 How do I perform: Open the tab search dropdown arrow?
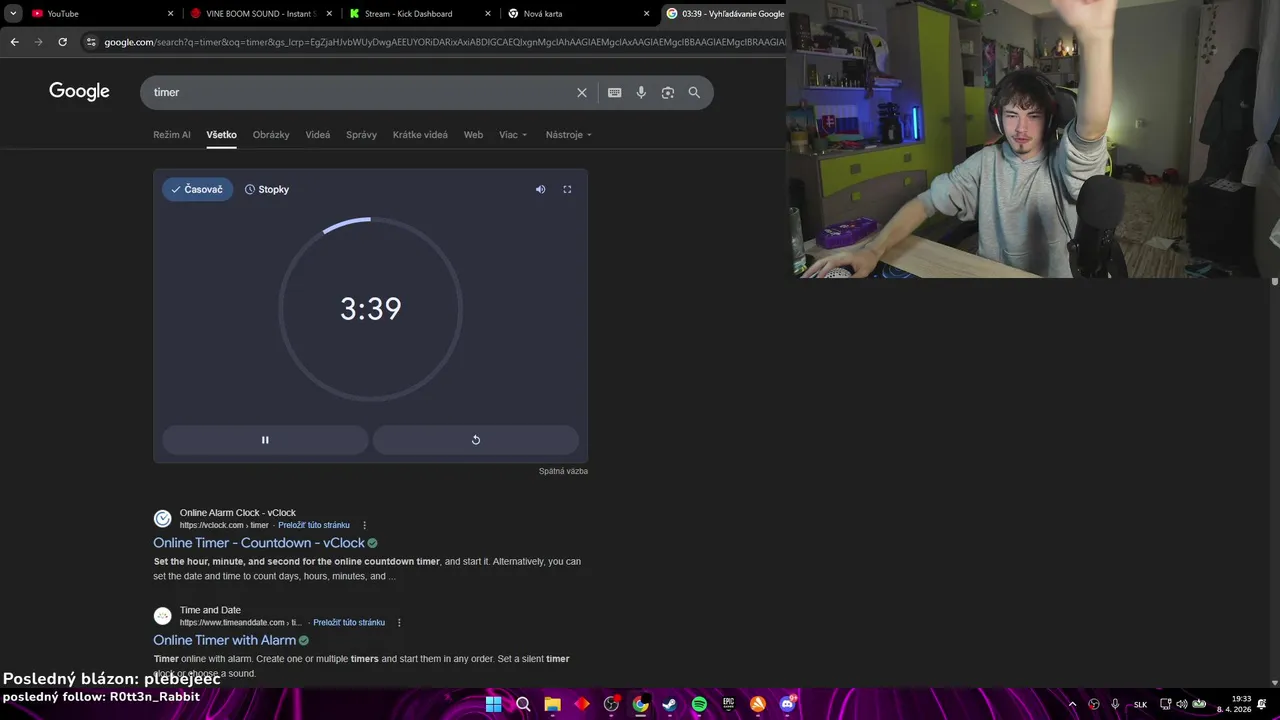tap(13, 13)
